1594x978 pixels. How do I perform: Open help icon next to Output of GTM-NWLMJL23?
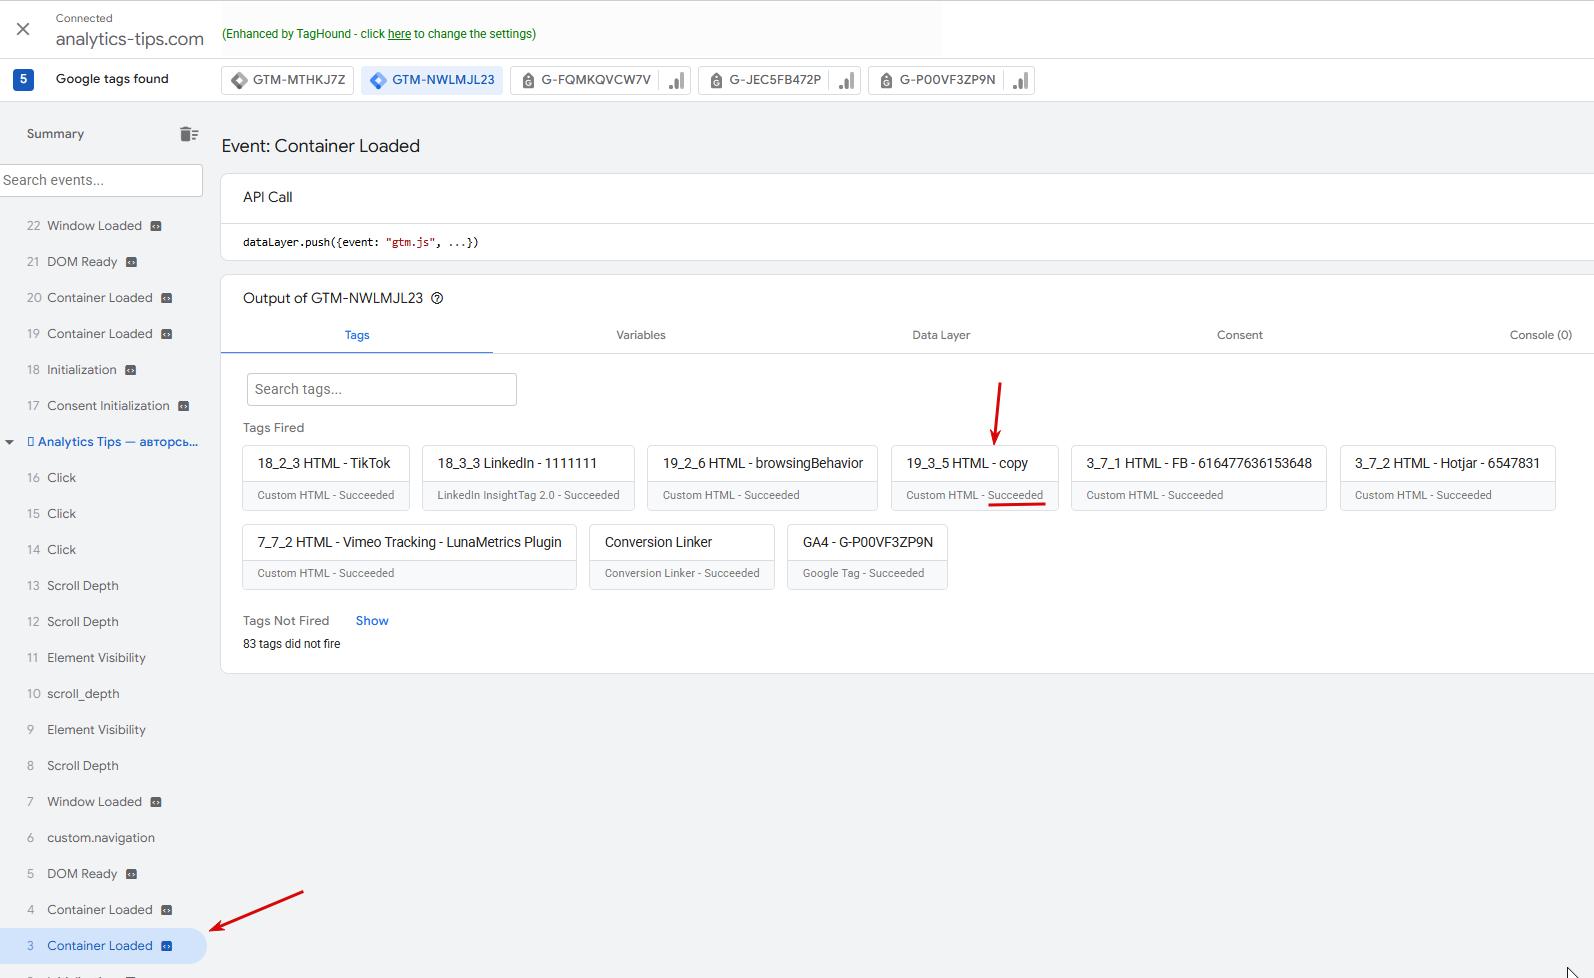pos(437,298)
